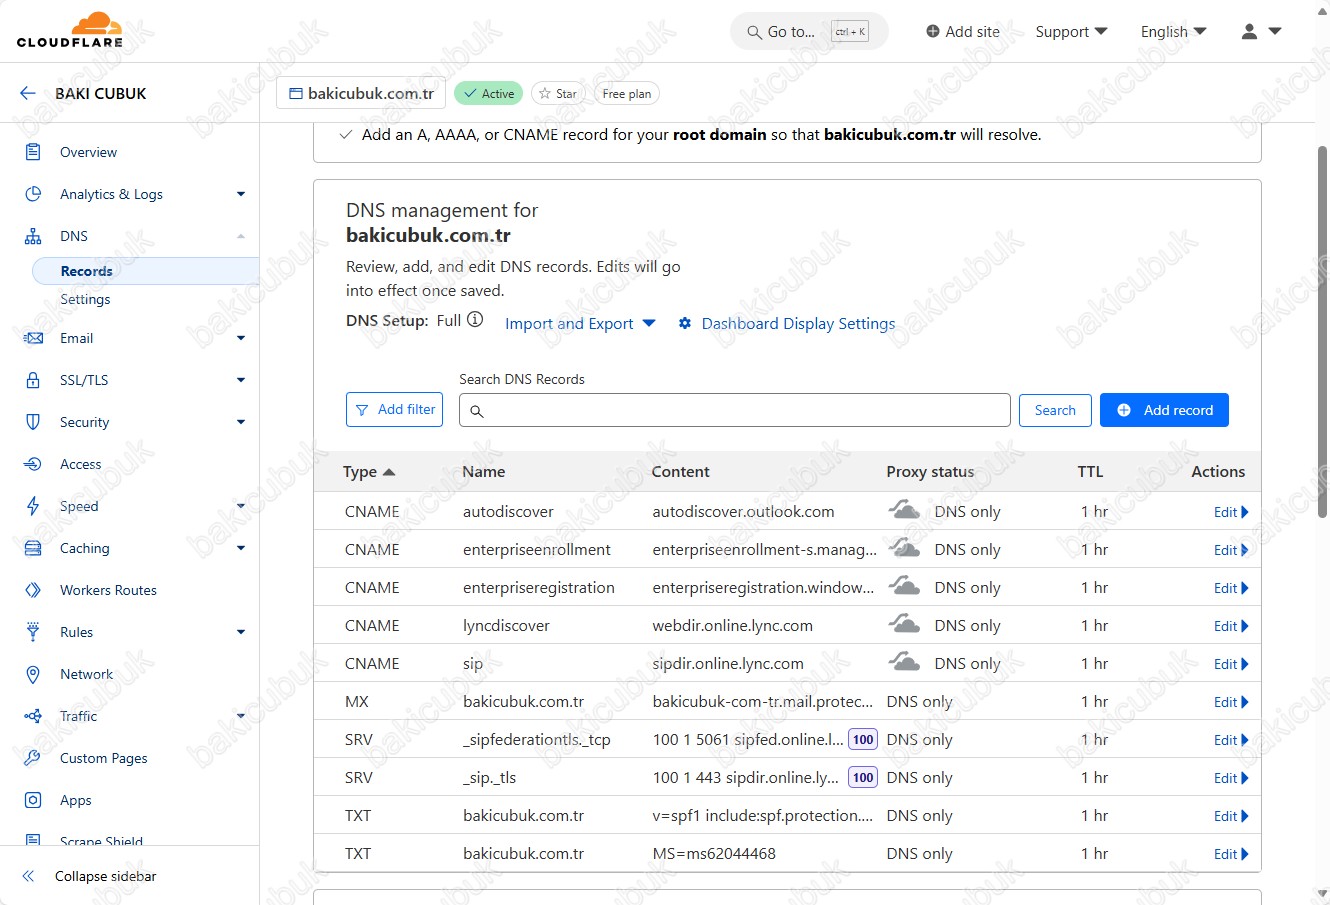
Task: Click the Traffic routing icon
Action: (33, 716)
